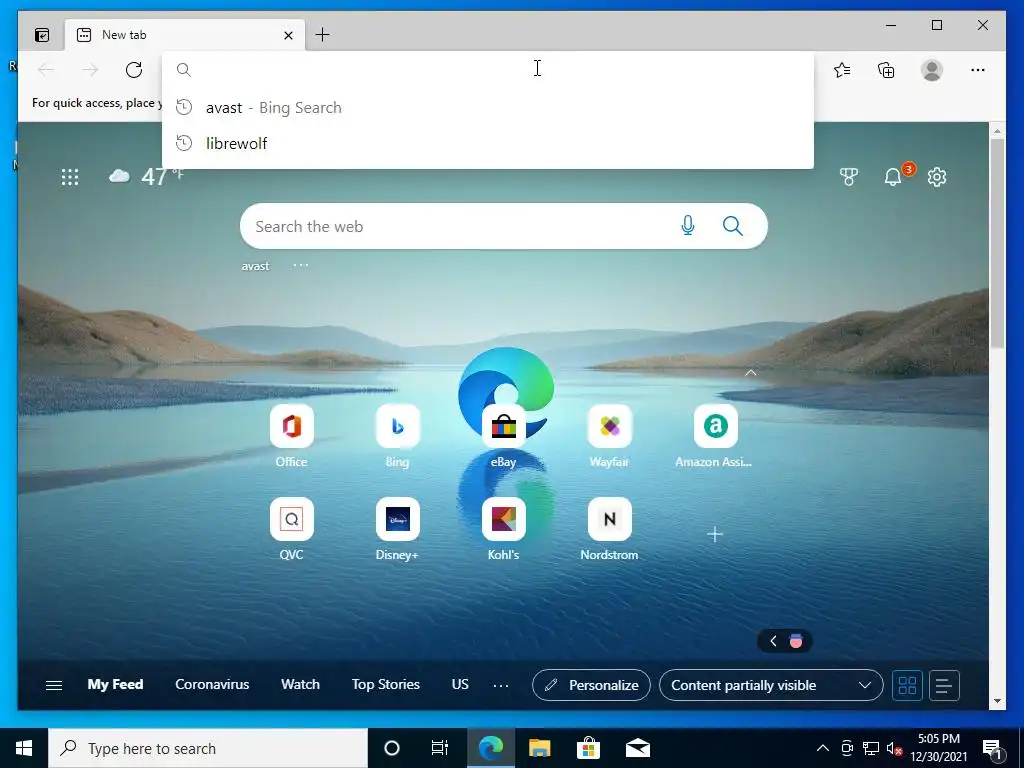Open more feed topics ellipsis
Viewport: 1024px width, 768px height.
coord(501,685)
